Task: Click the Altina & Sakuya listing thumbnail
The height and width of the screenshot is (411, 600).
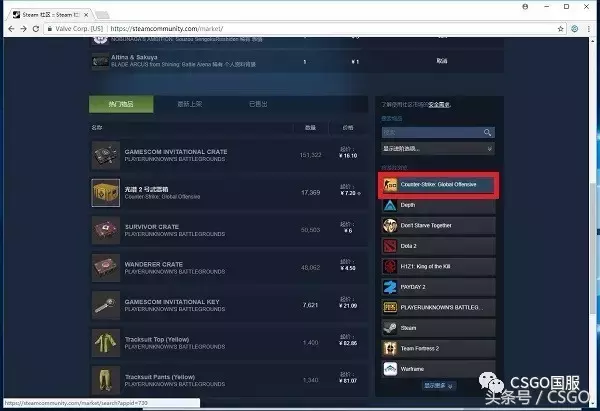Action: [x=100, y=61]
